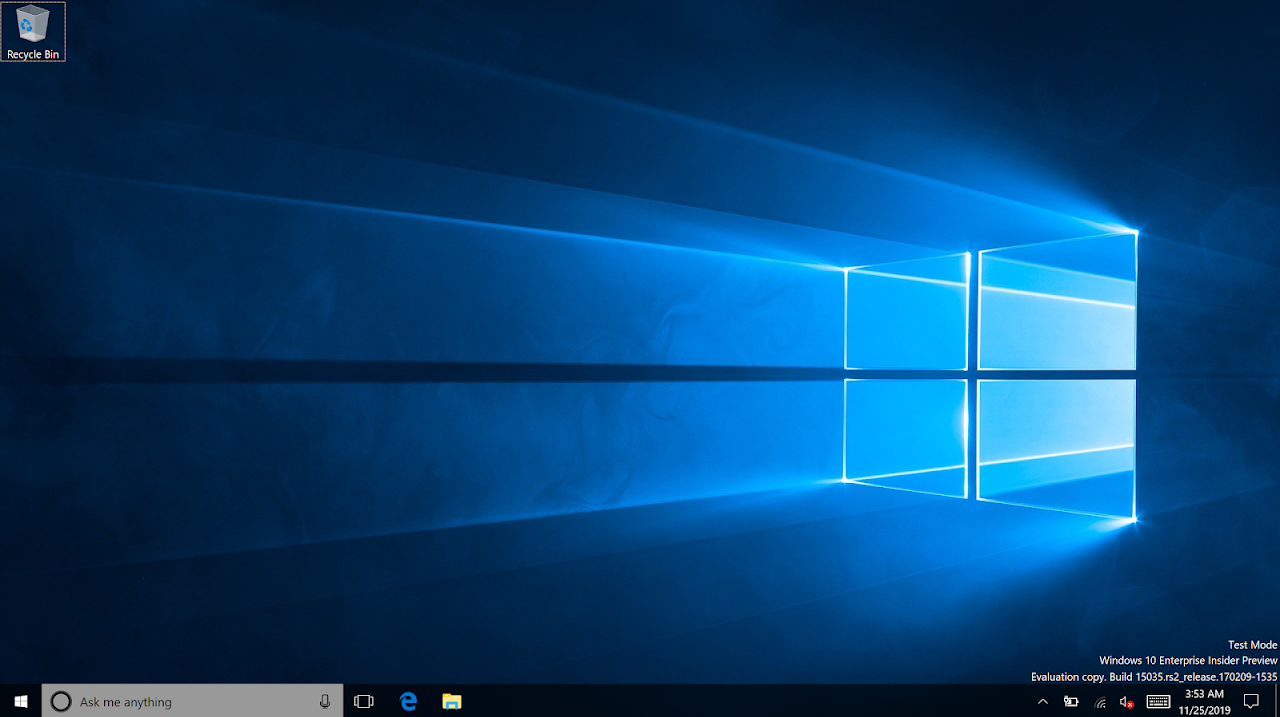Open the touch keyboard tray icon

pyautogui.click(x=1158, y=702)
